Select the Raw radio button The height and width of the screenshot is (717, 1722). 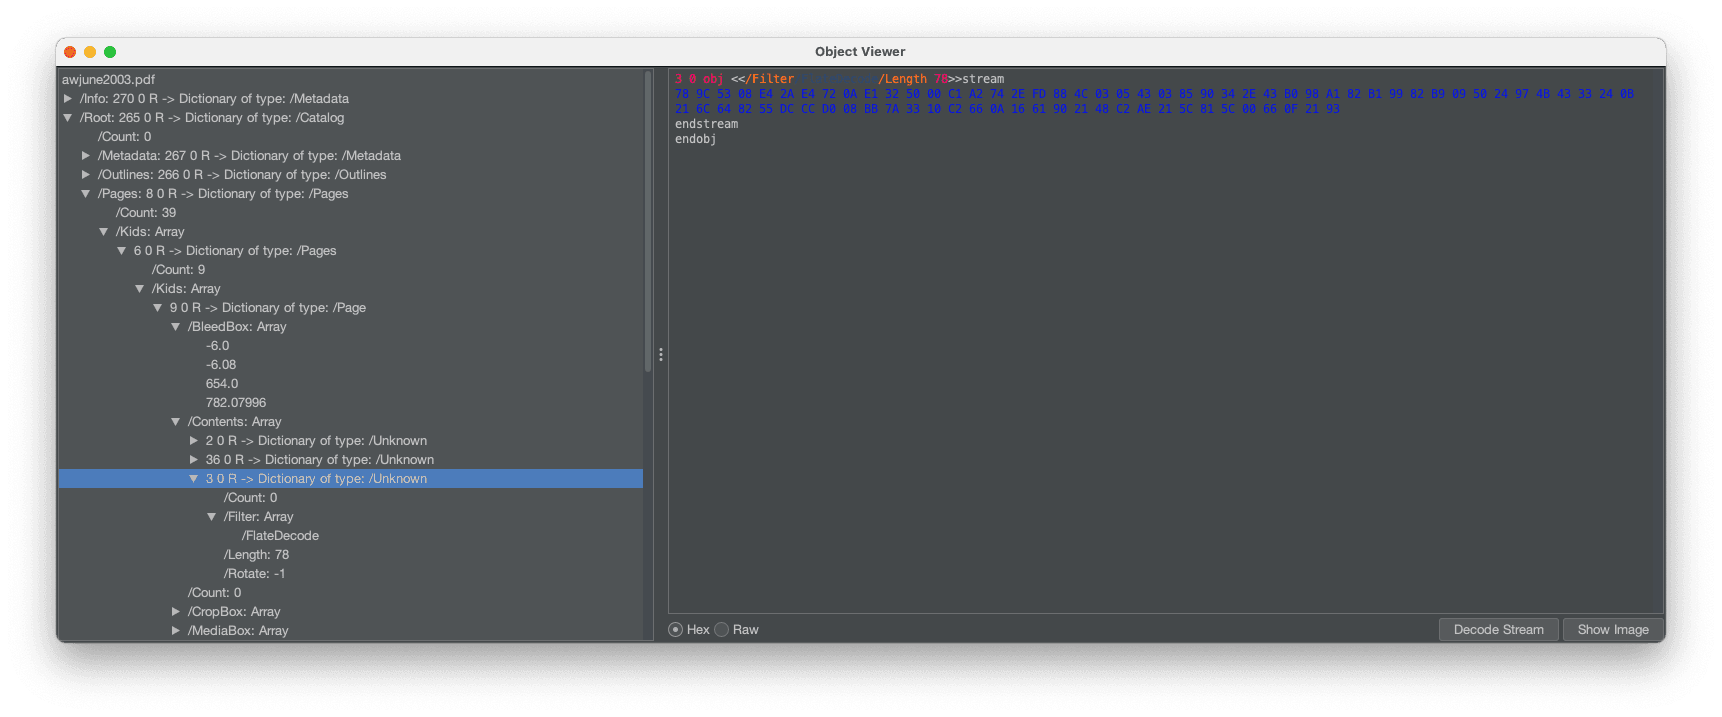tap(722, 630)
